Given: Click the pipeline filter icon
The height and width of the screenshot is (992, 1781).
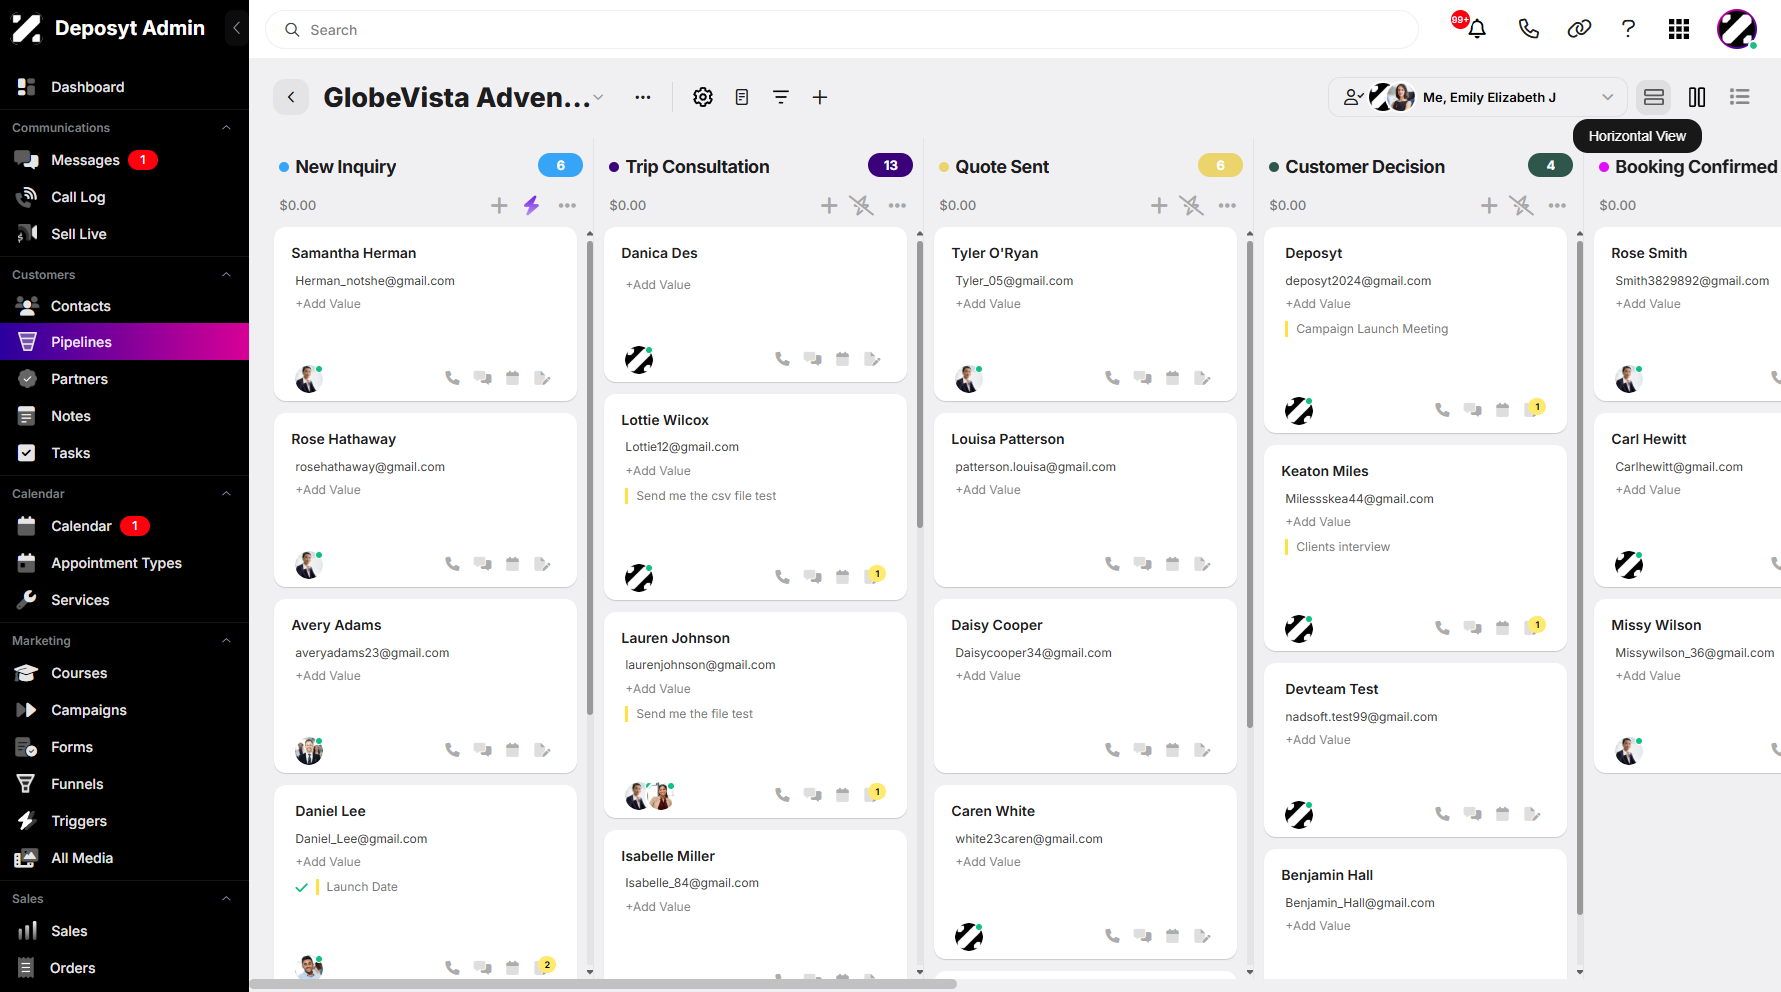Looking at the screenshot, I should click(x=781, y=97).
